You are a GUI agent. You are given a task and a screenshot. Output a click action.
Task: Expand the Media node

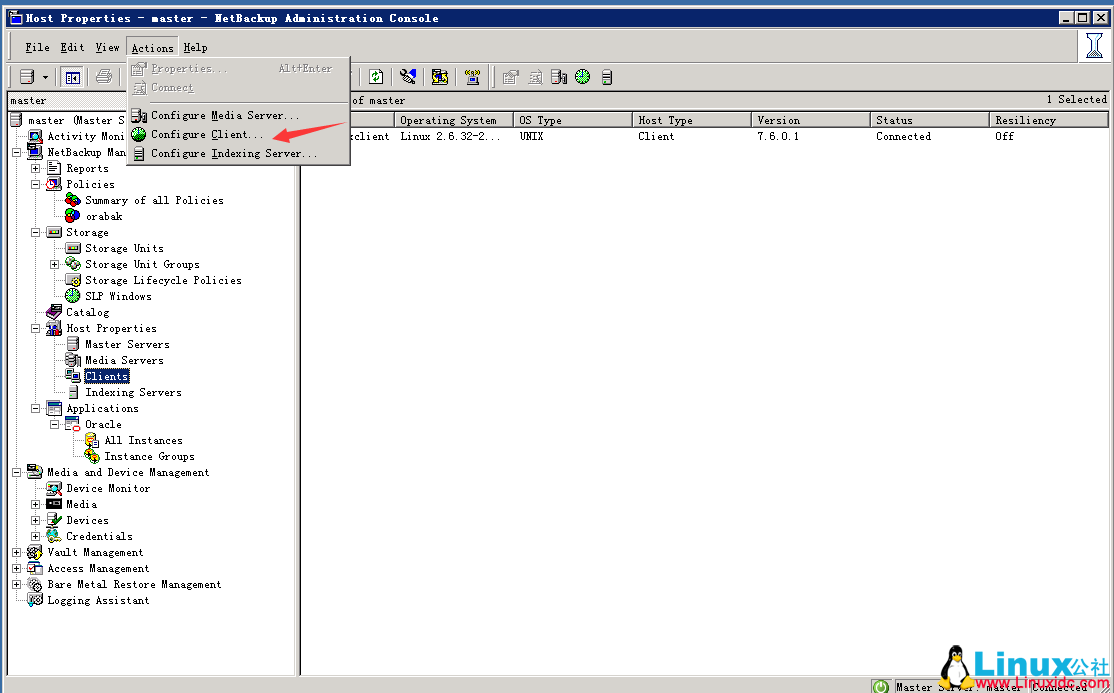point(33,504)
